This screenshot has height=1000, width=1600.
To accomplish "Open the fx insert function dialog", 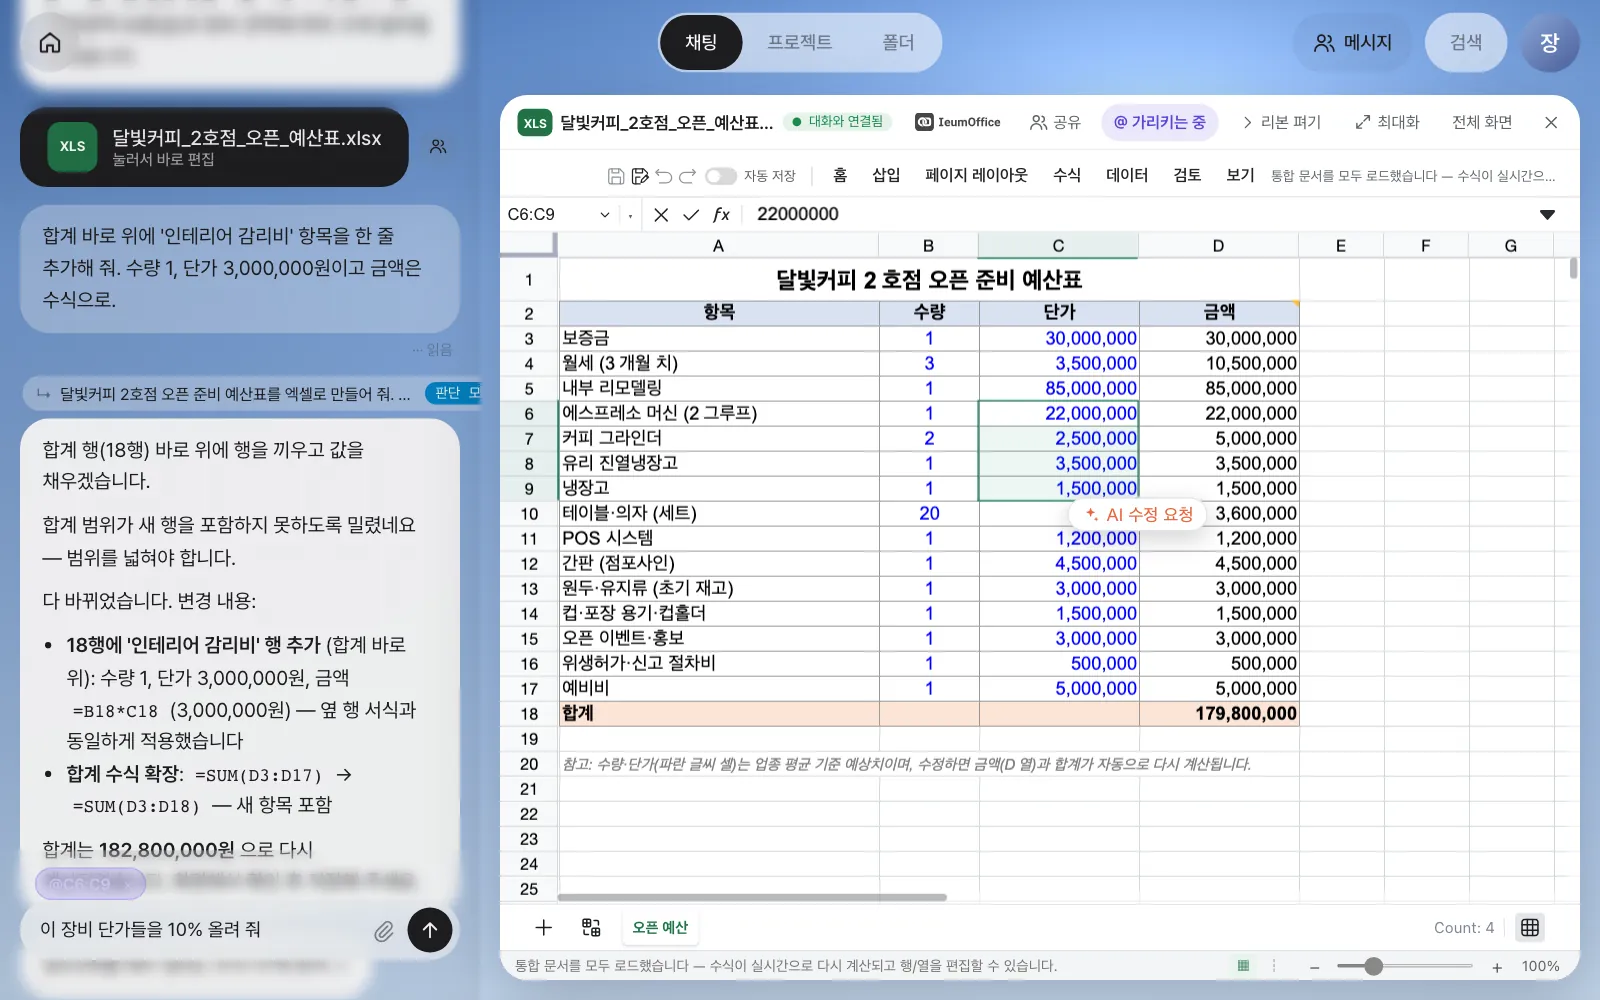I will coord(721,215).
